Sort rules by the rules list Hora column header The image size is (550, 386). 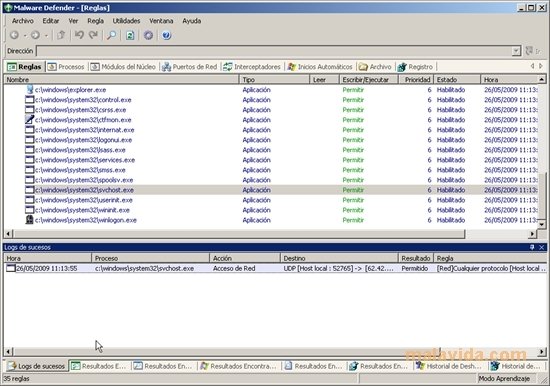(509, 80)
